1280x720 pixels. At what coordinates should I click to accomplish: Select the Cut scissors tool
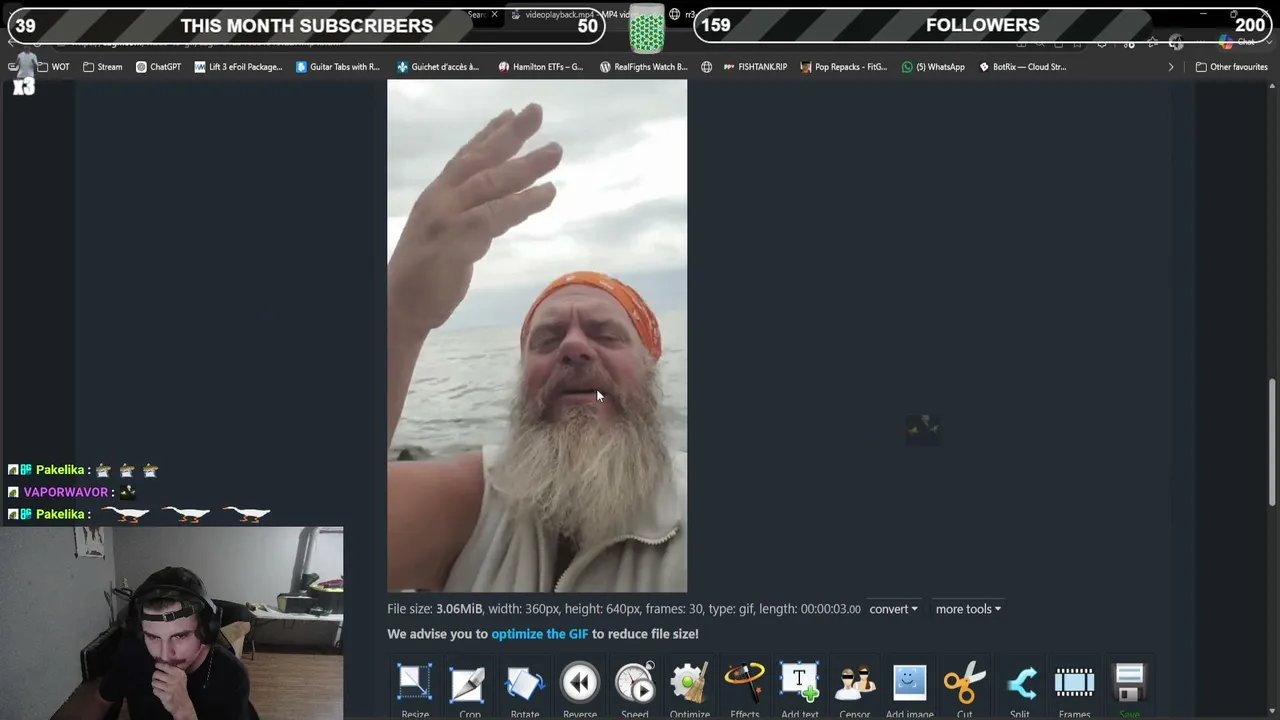(x=965, y=683)
